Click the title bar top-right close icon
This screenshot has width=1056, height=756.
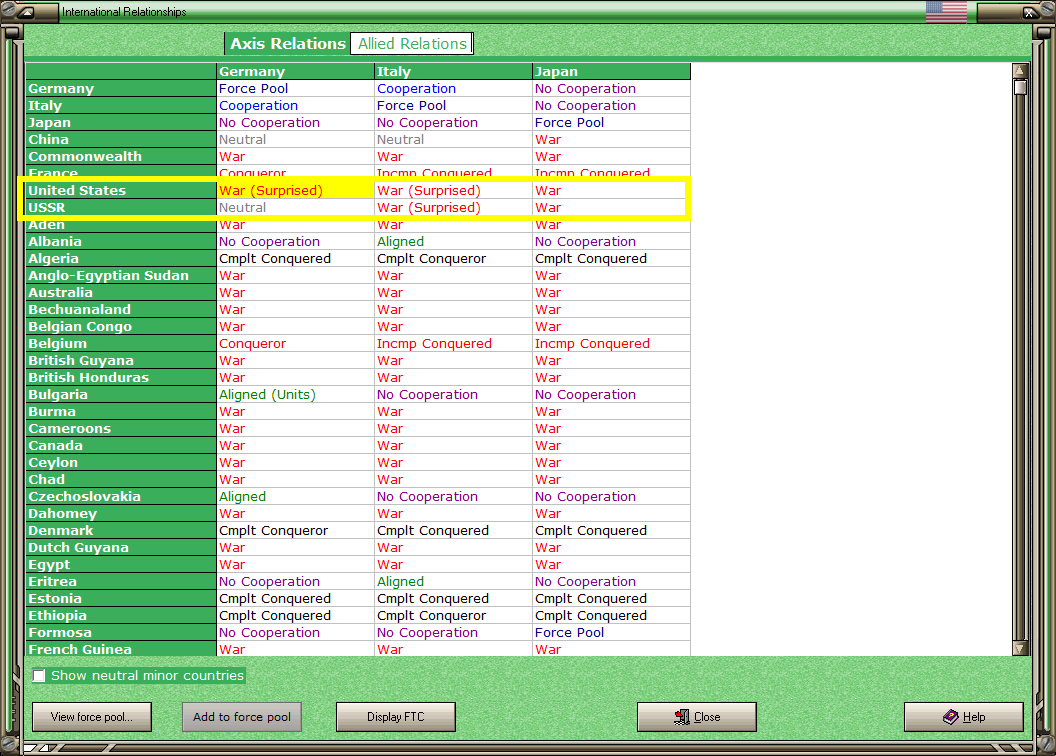[1029, 11]
